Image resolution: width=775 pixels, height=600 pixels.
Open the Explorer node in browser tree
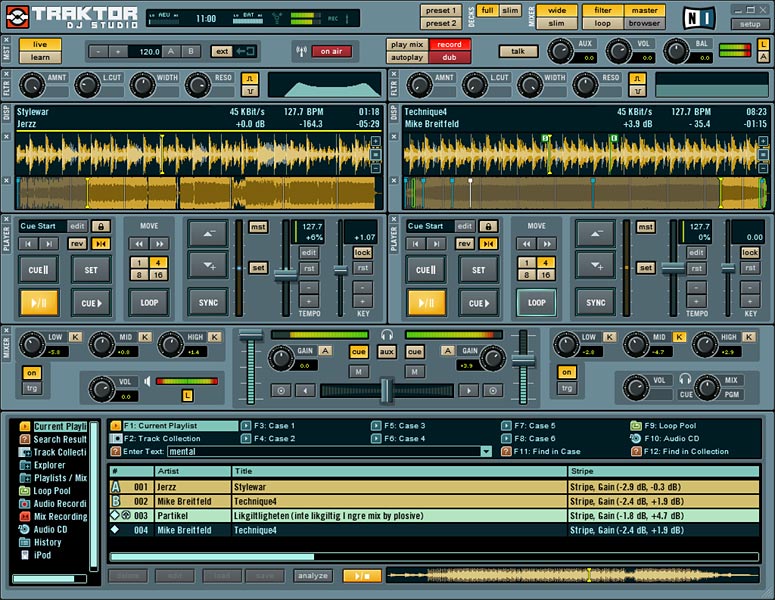[x=49, y=465]
